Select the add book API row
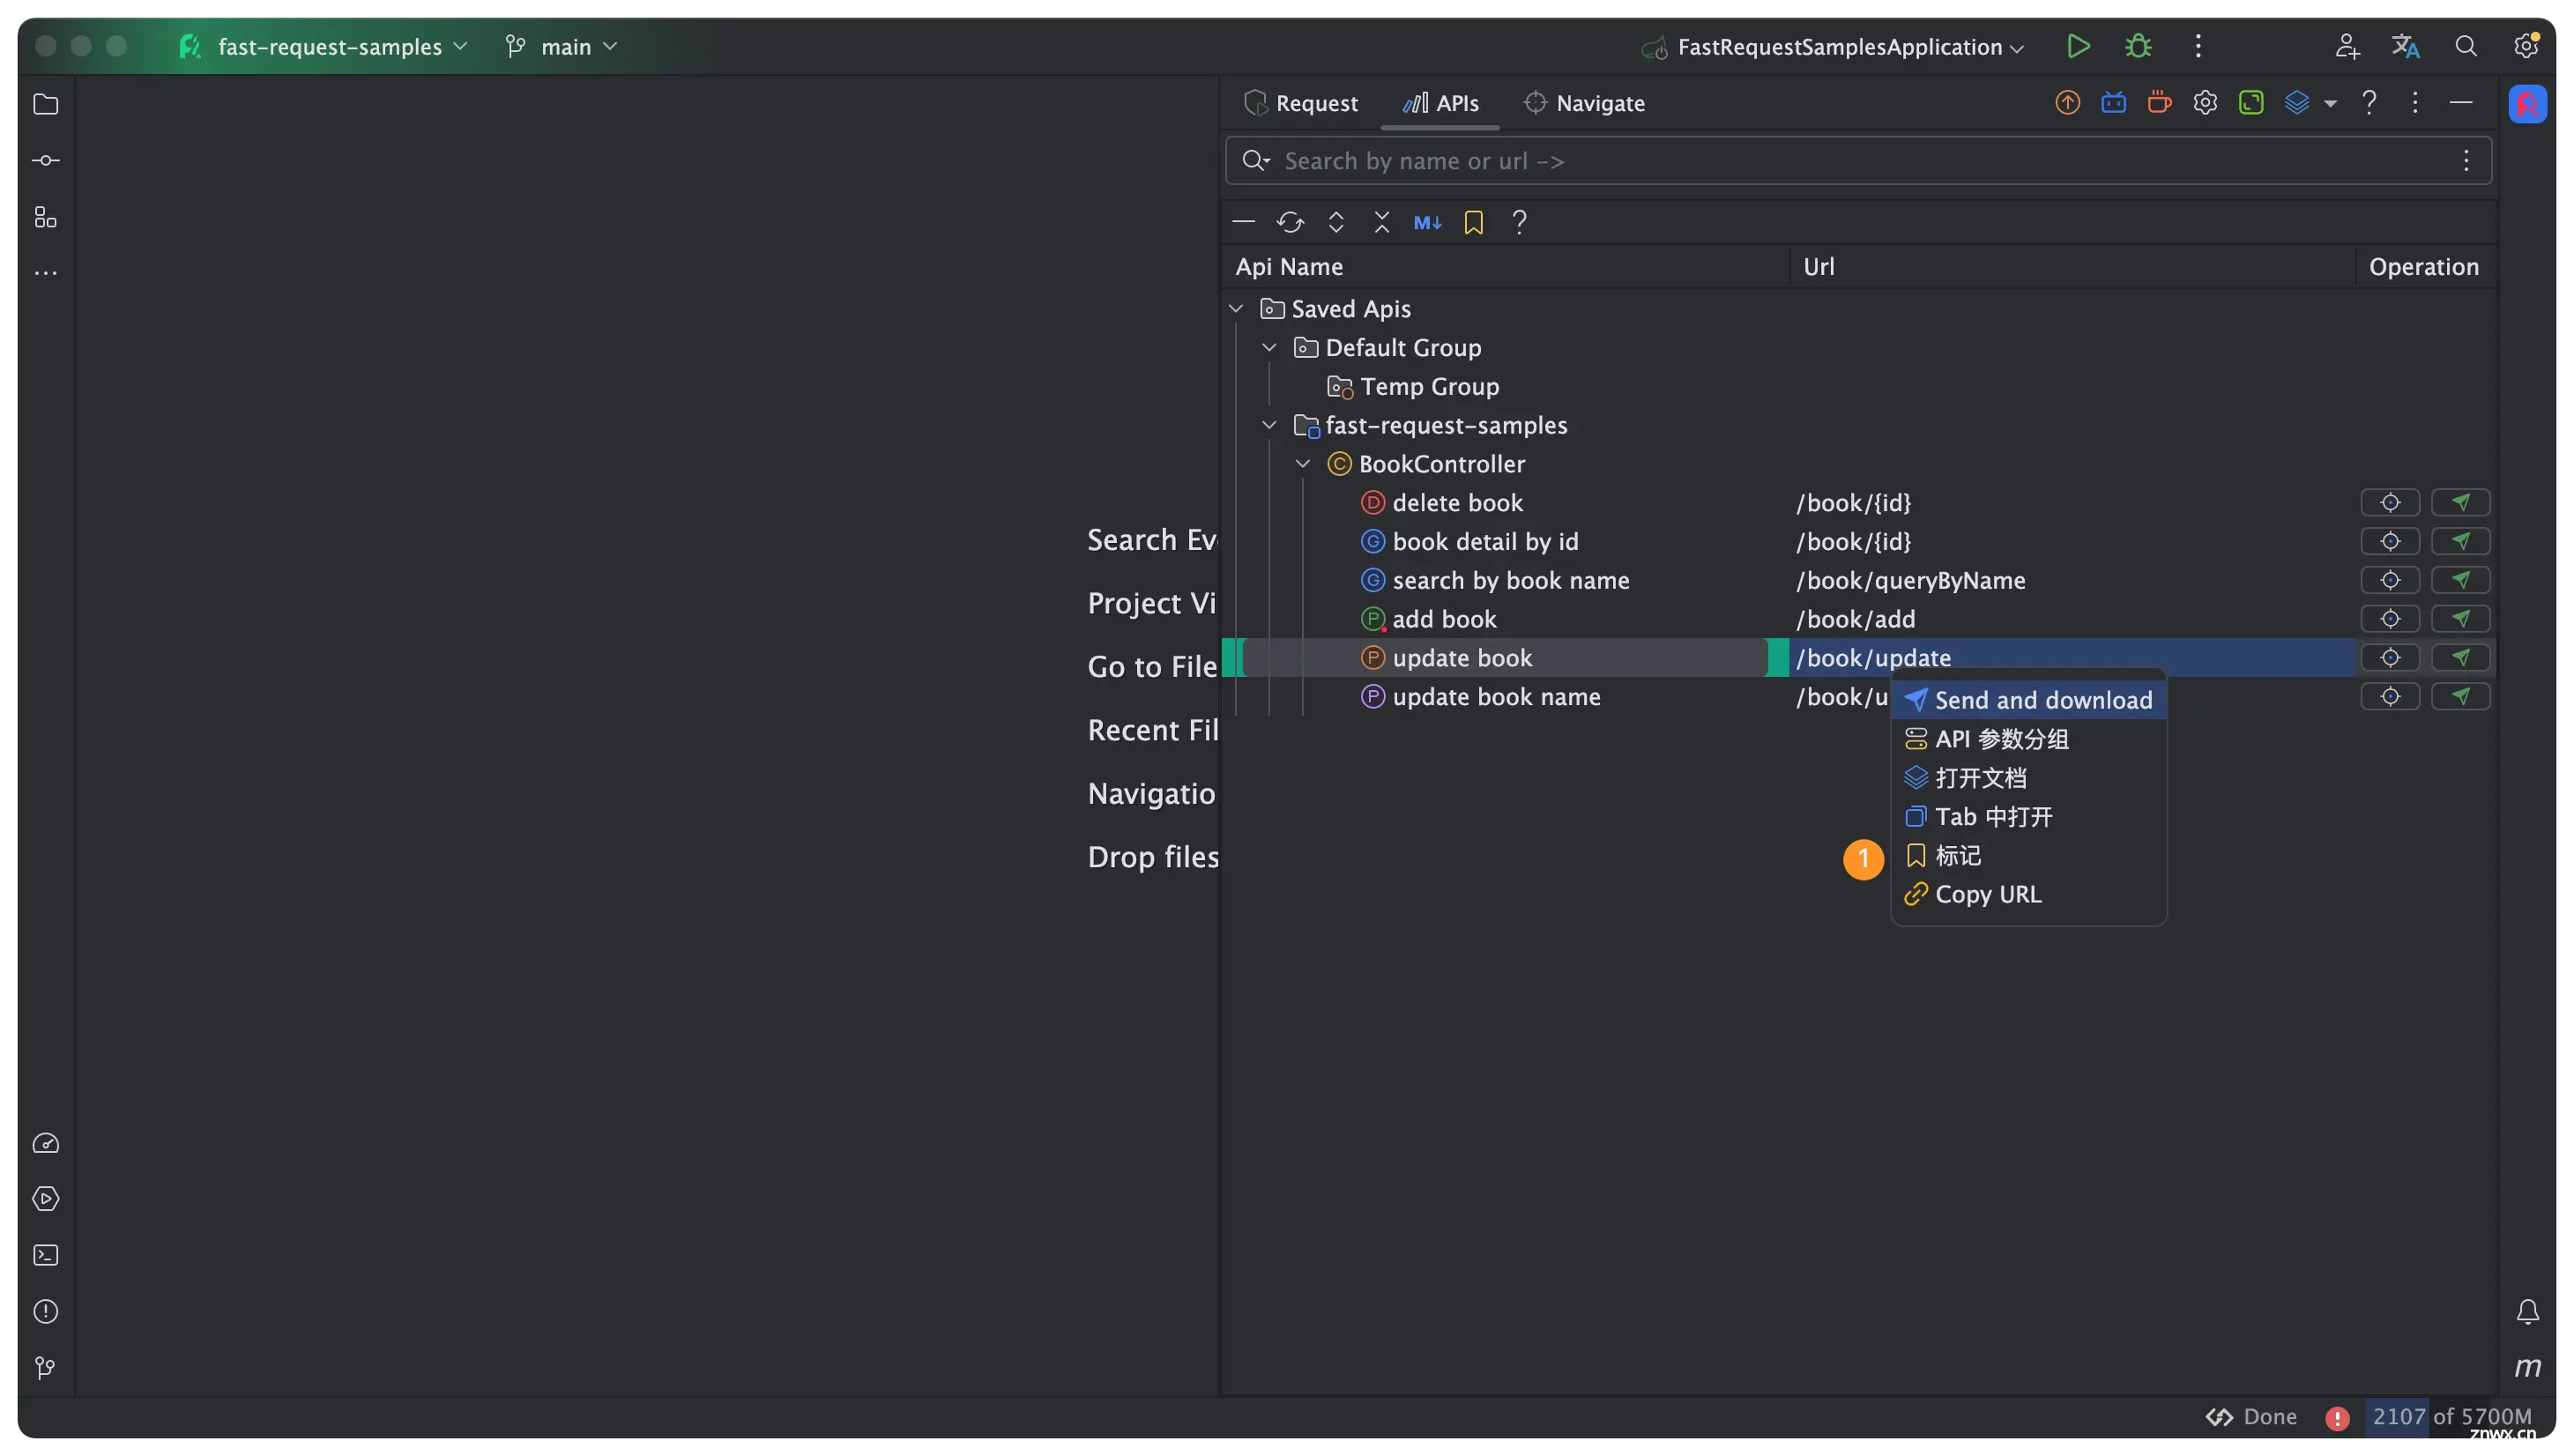Viewport: 2574px width, 1456px height. [x=1858, y=619]
